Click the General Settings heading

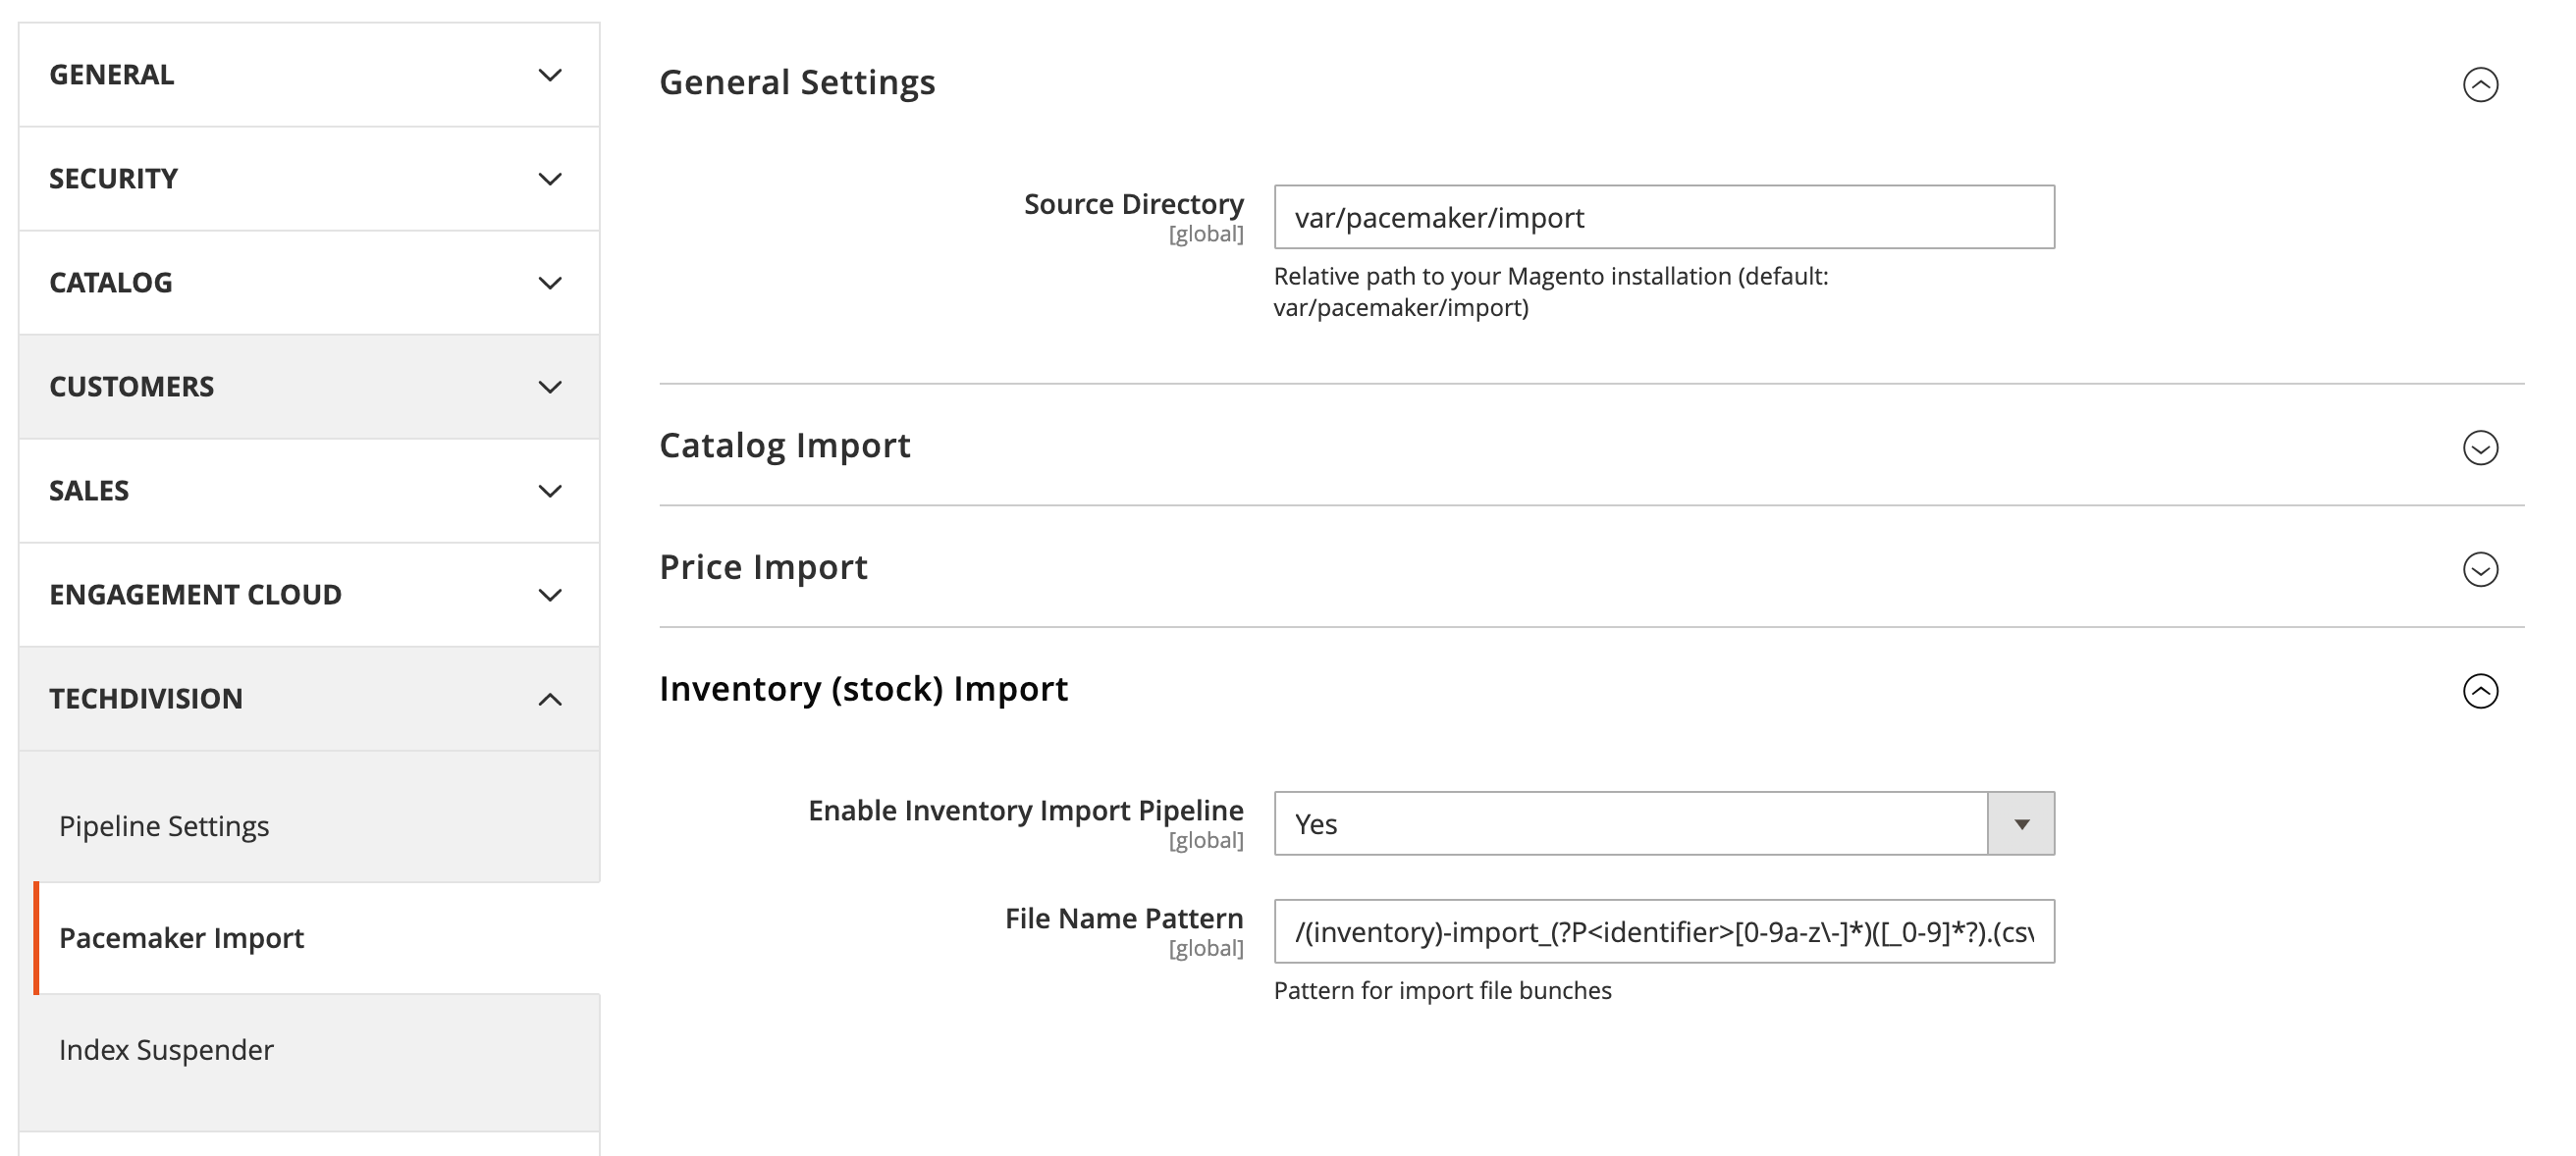(797, 82)
